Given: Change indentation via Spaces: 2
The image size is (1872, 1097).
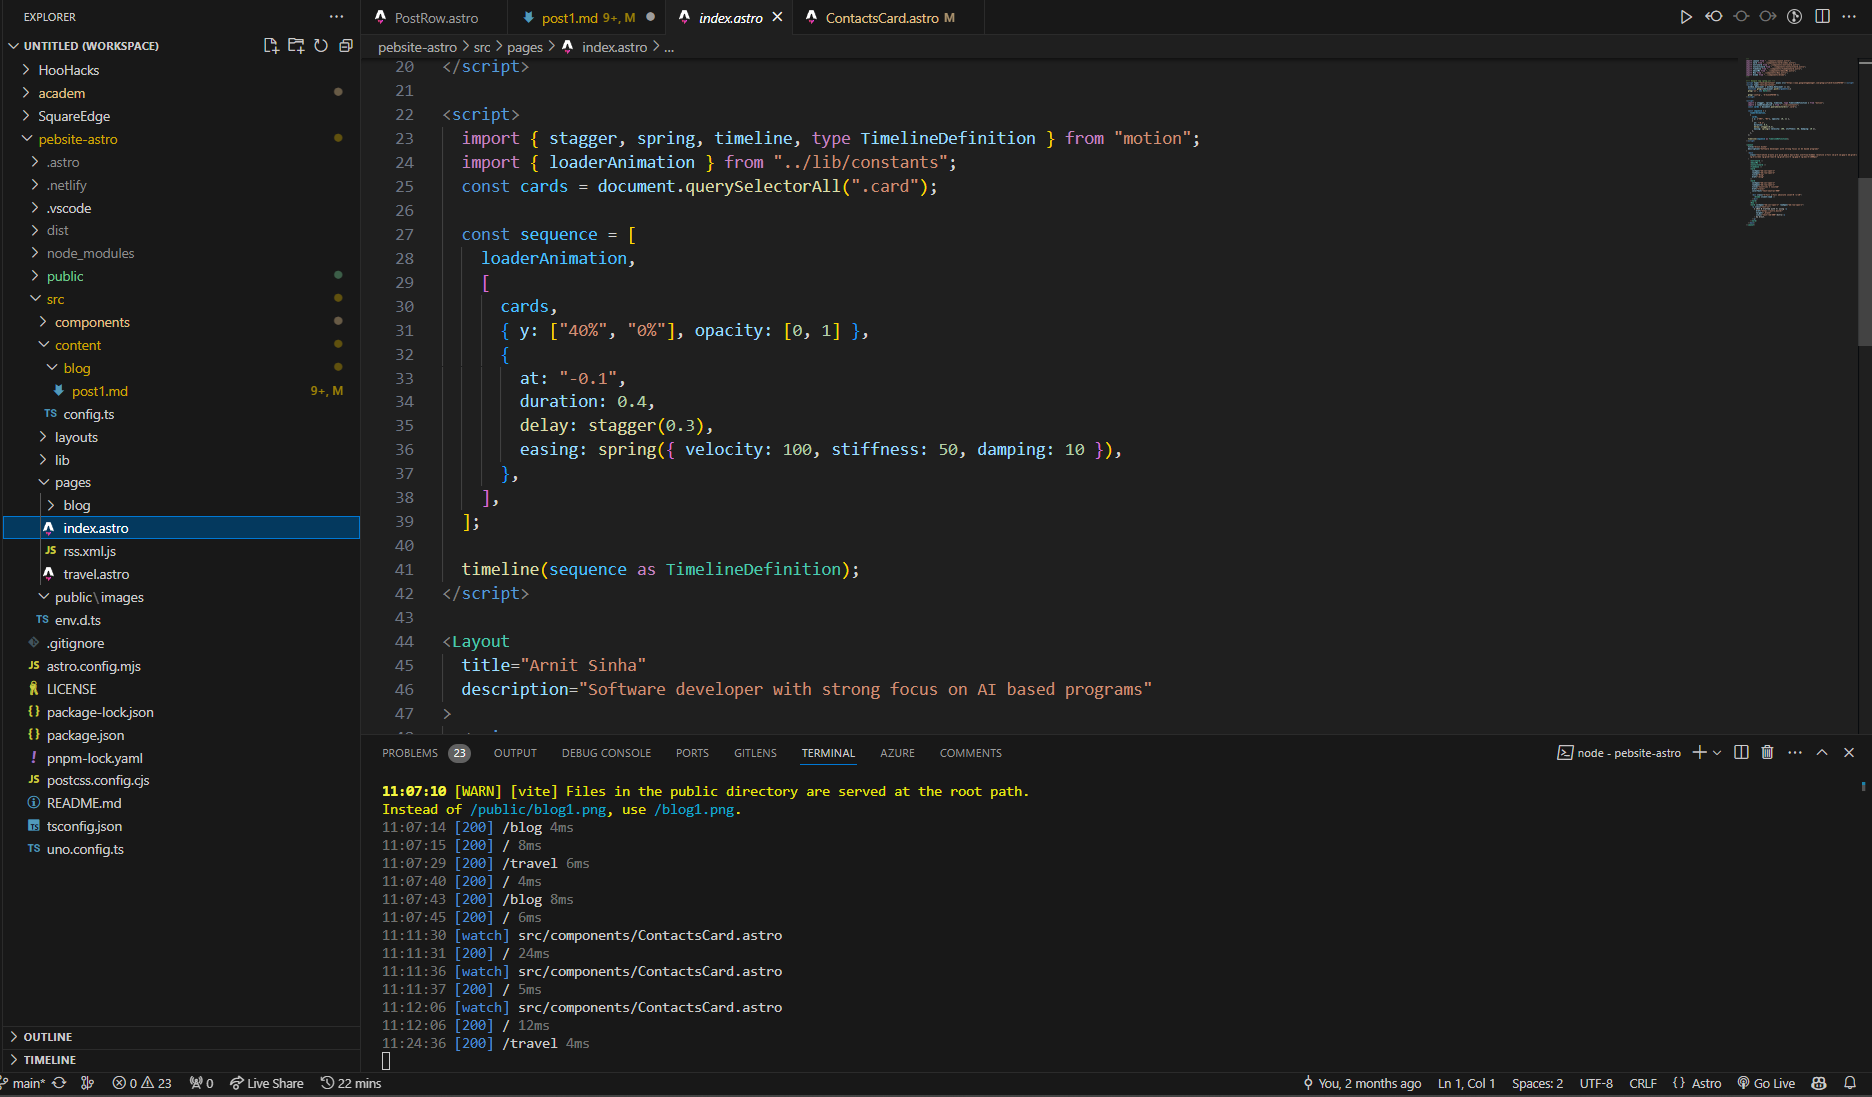Looking at the screenshot, I should (x=1537, y=1083).
